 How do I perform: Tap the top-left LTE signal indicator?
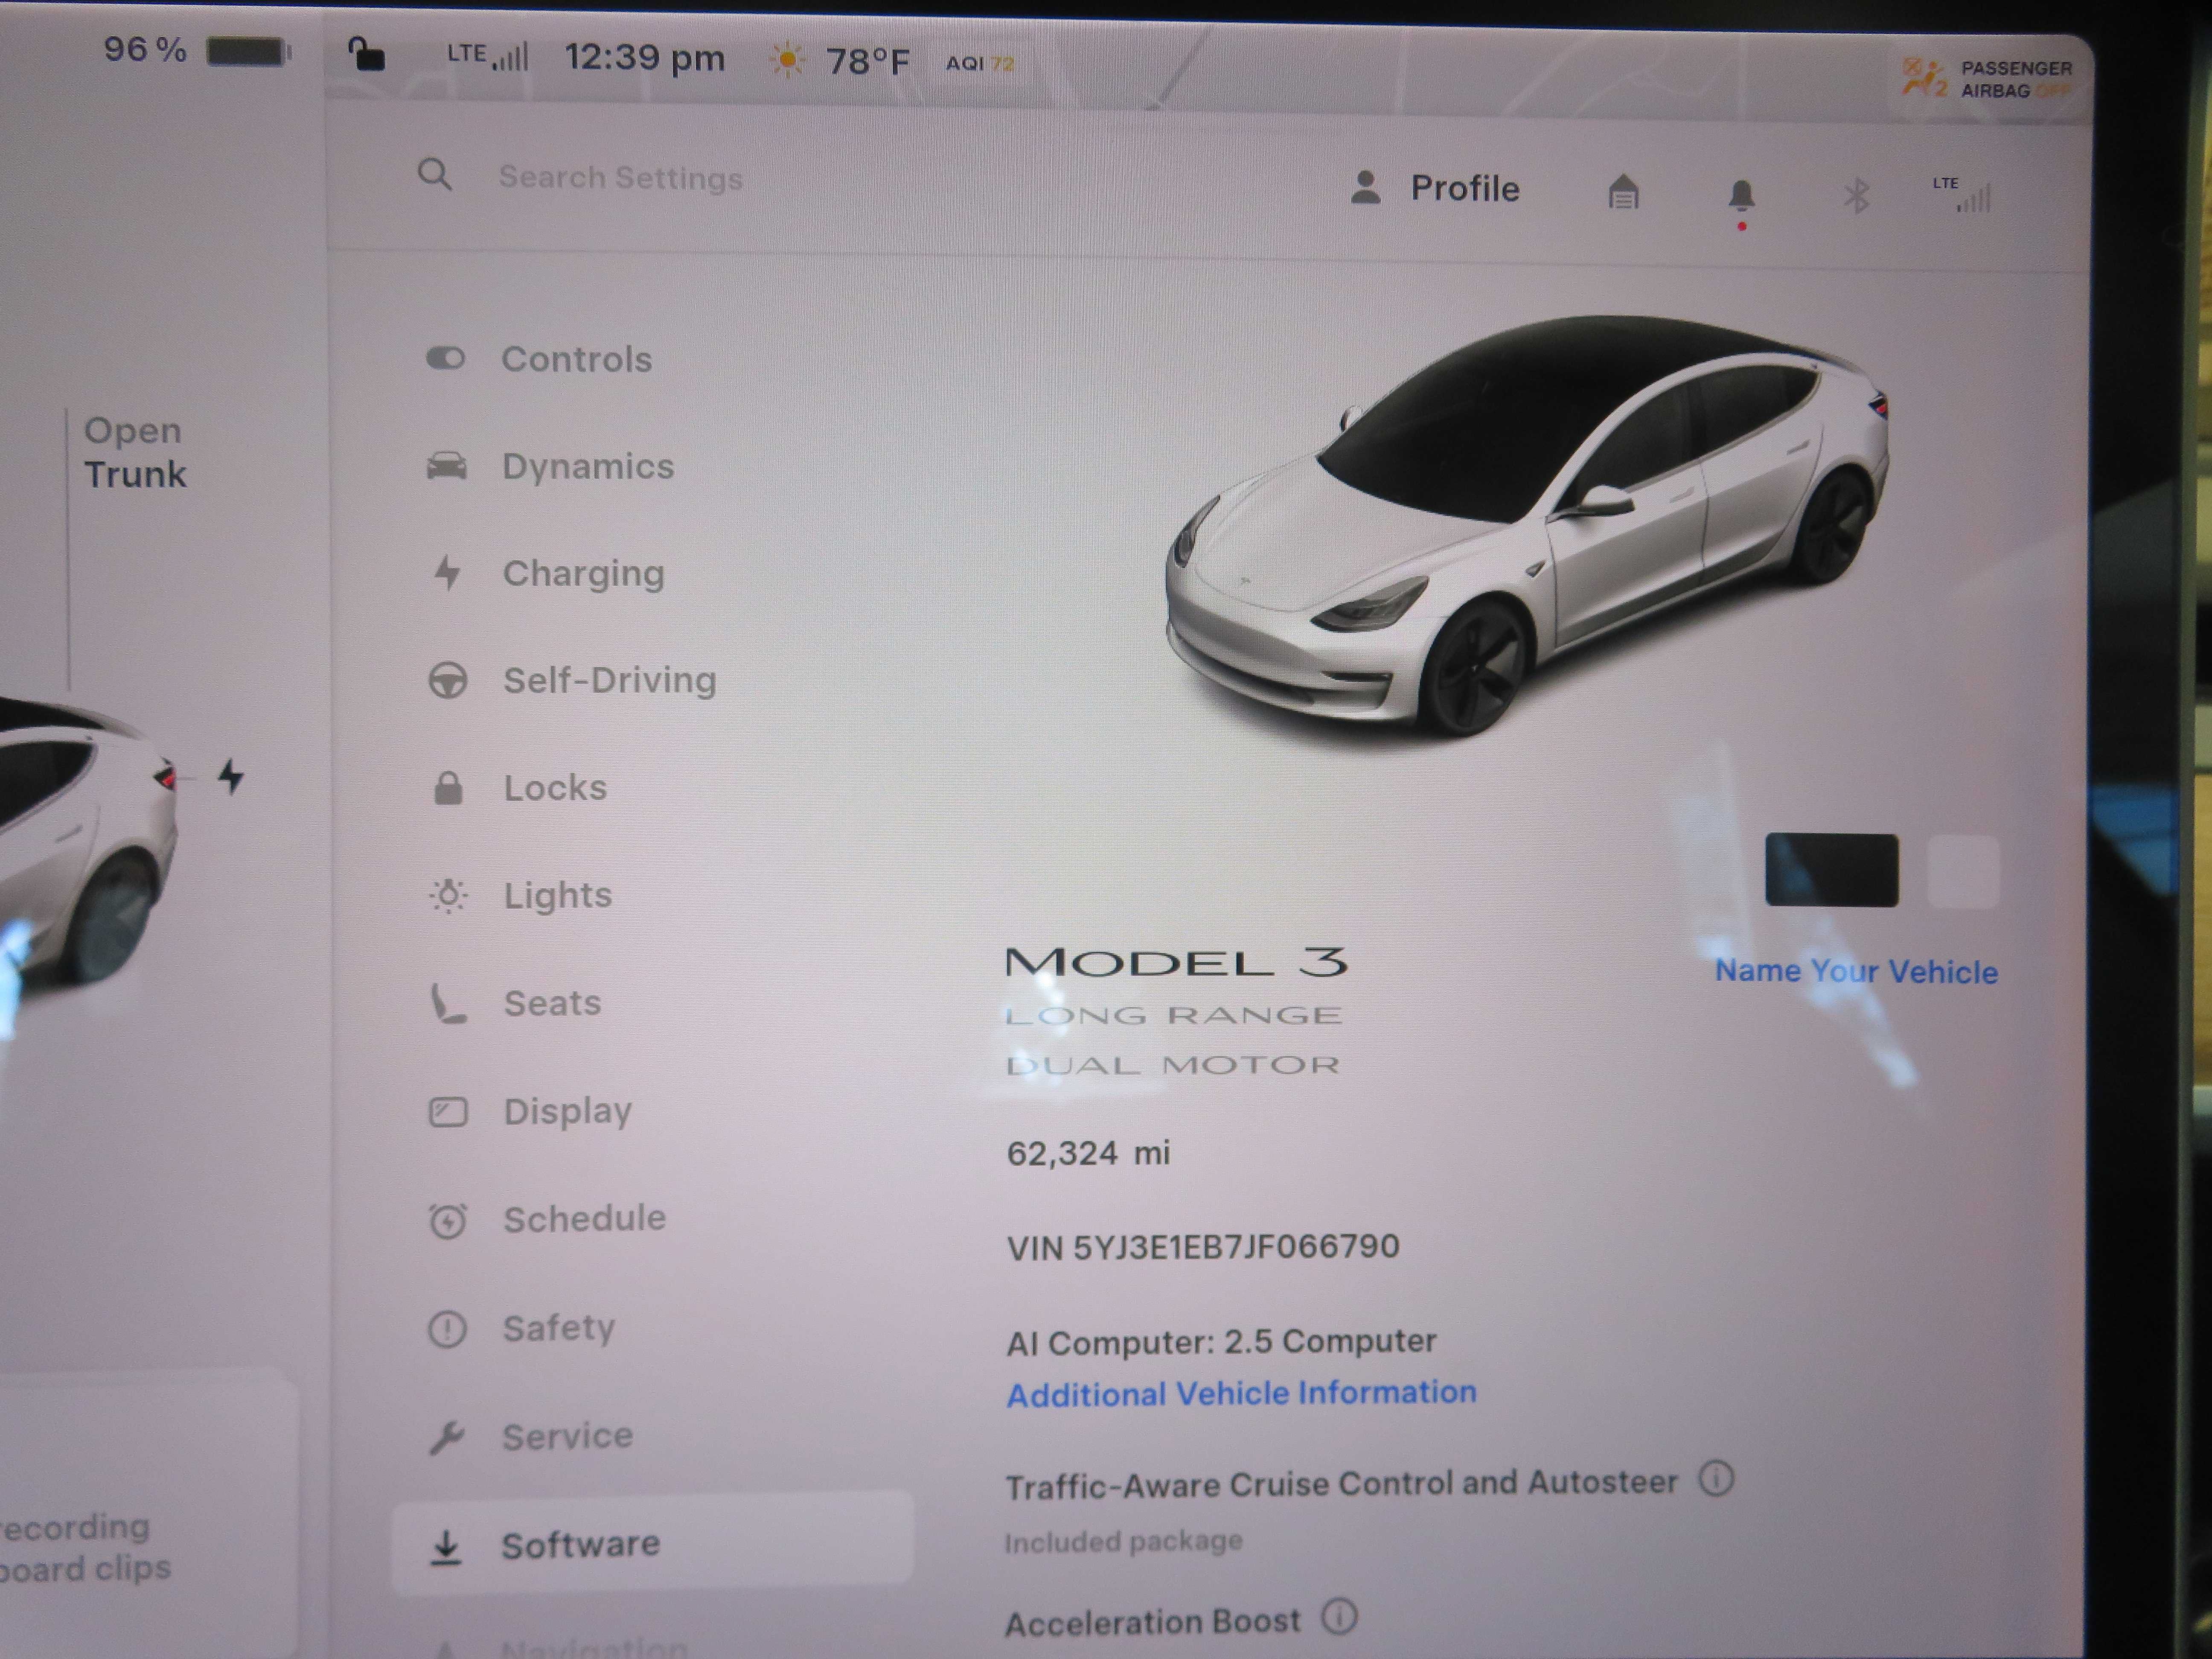coord(487,55)
